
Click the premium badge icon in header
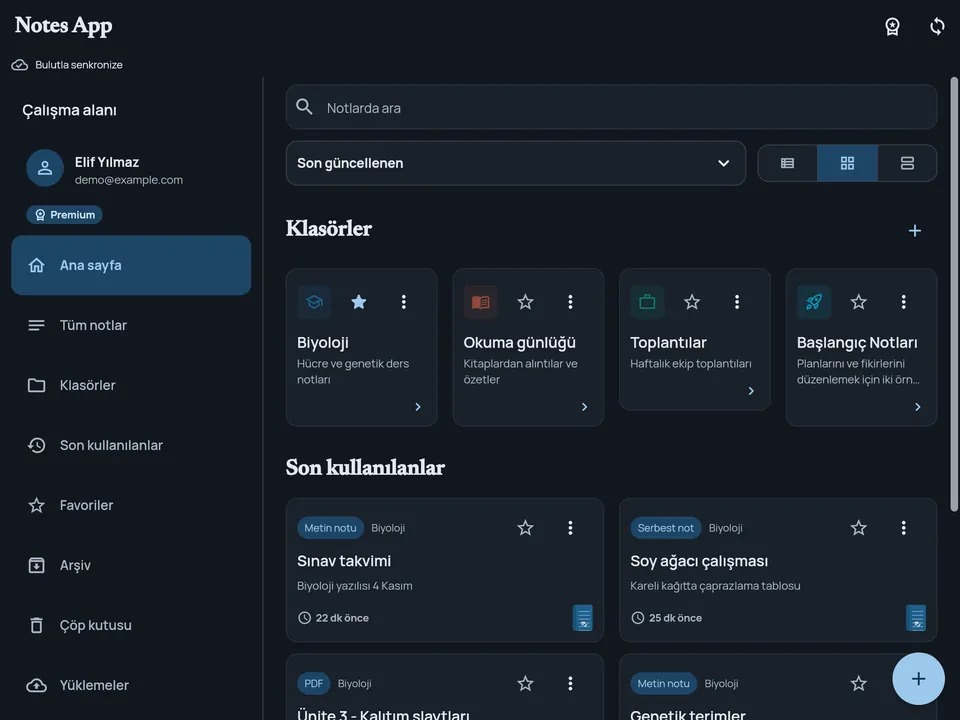[x=892, y=26]
